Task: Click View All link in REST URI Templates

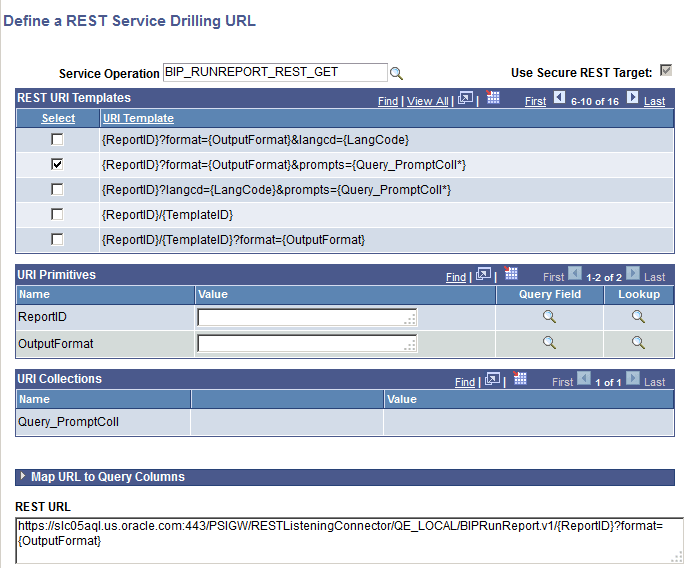Action: click(428, 101)
